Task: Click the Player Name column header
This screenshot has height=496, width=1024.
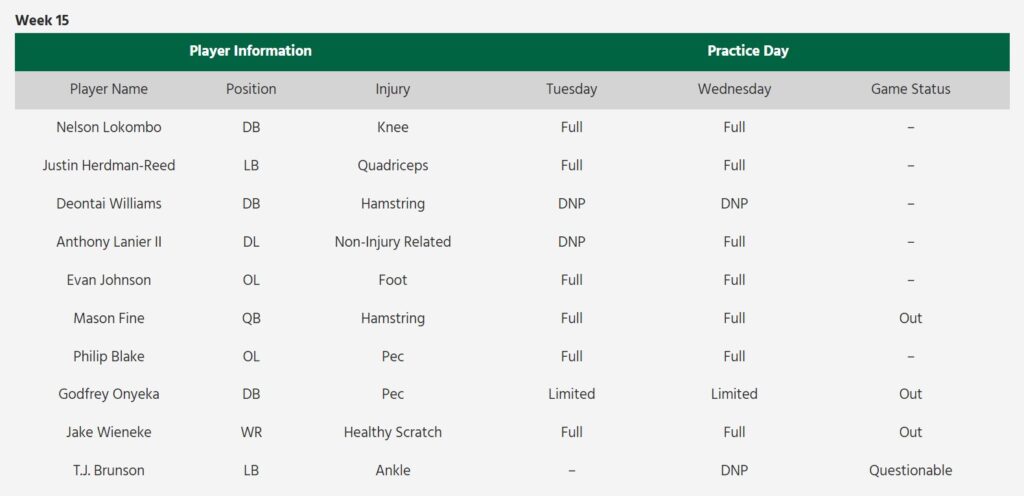Action: click(x=109, y=89)
